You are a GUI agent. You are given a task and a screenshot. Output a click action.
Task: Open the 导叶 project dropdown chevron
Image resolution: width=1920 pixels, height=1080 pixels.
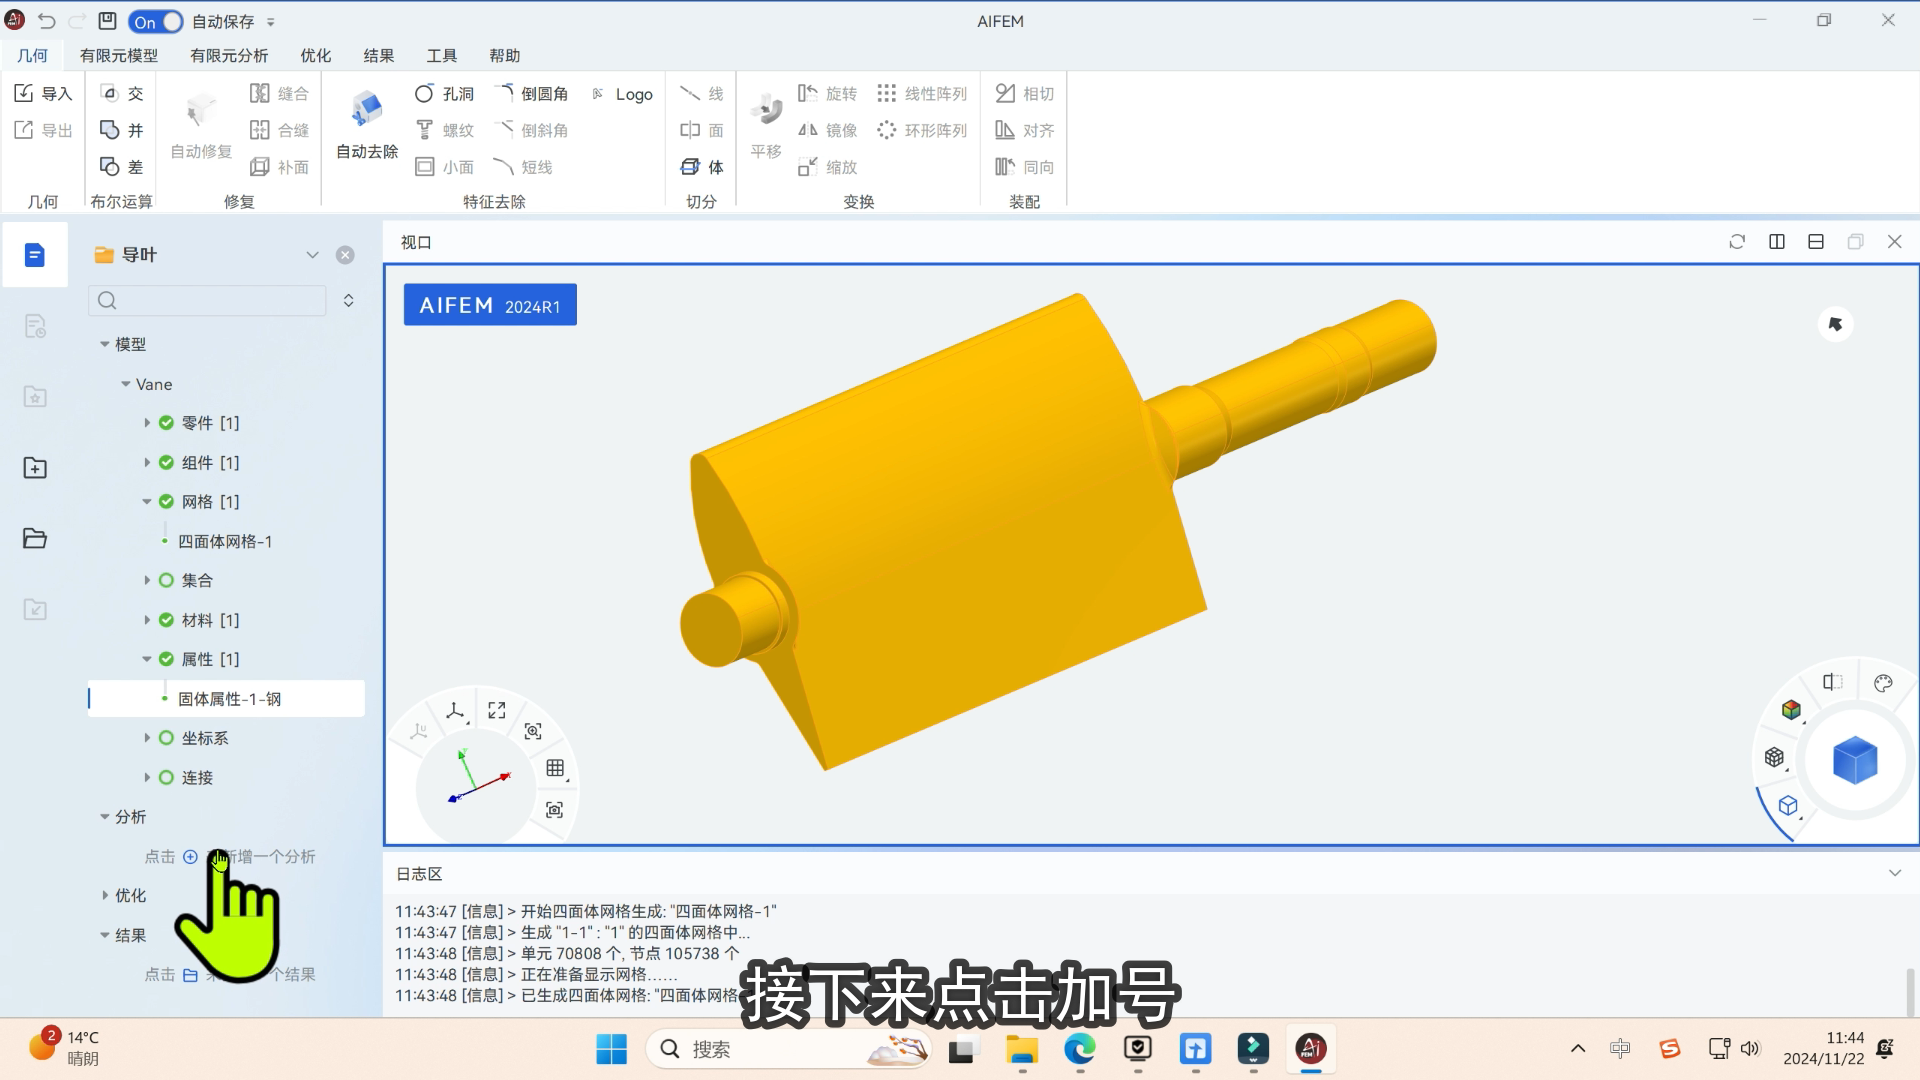312,255
